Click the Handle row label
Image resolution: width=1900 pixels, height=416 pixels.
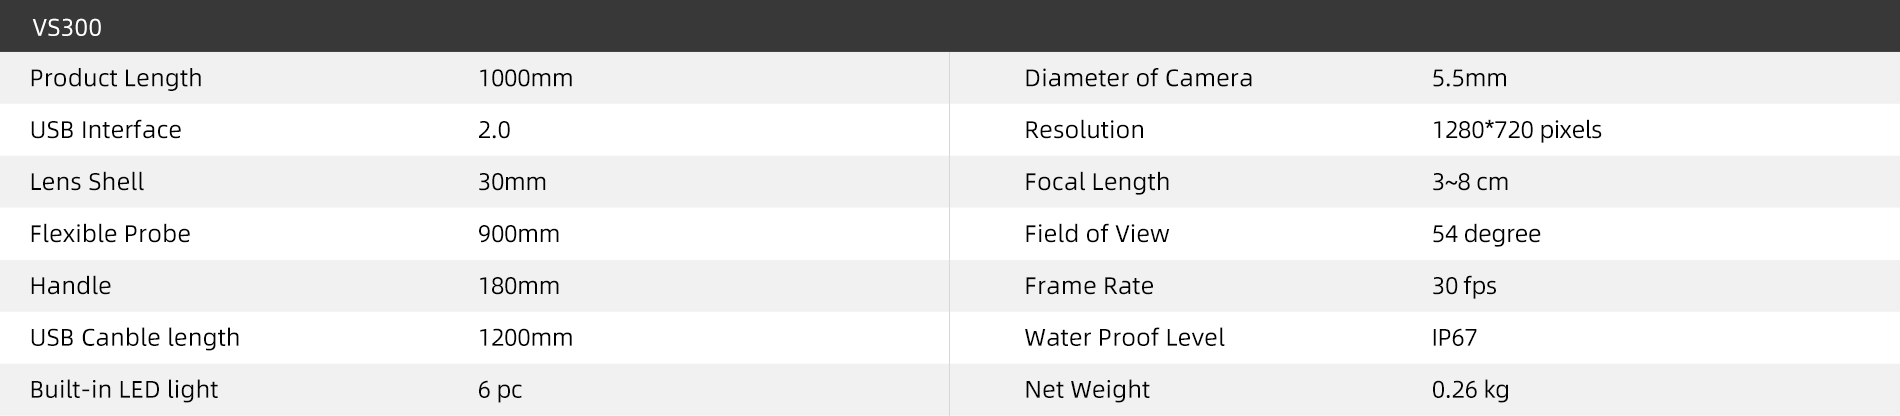click(x=70, y=286)
